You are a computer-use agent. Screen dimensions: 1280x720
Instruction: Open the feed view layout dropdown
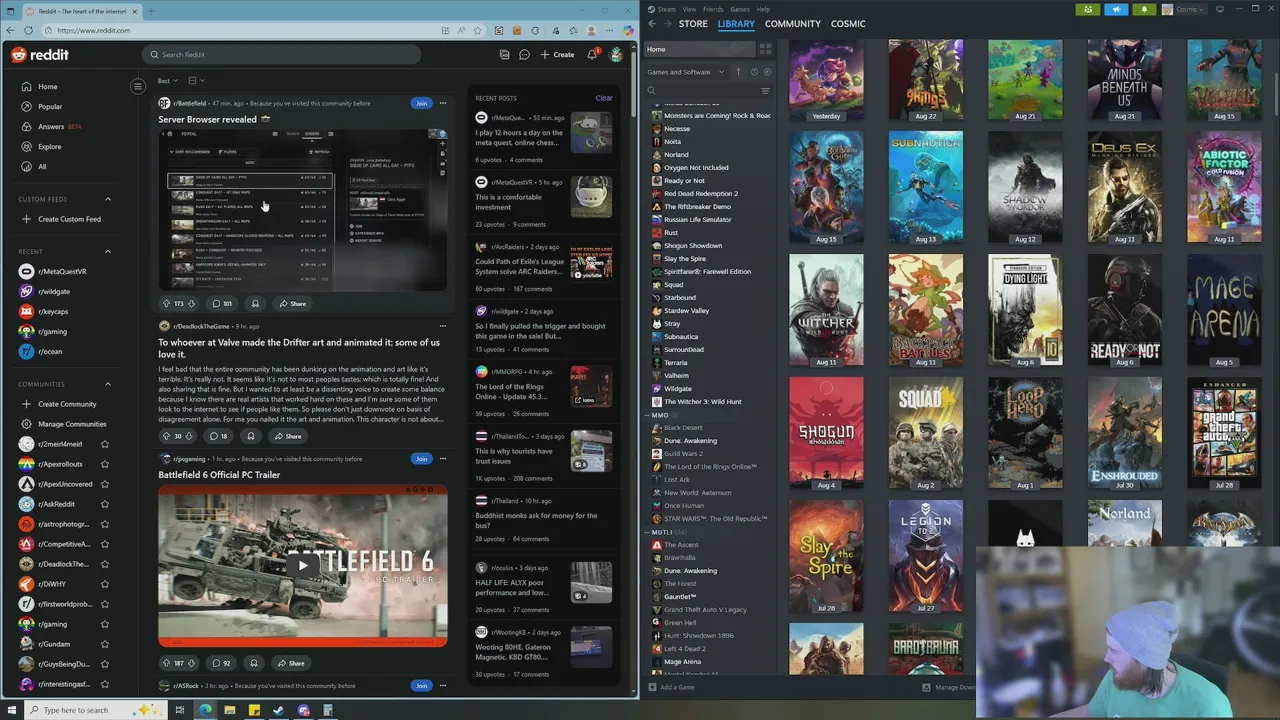coord(196,80)
